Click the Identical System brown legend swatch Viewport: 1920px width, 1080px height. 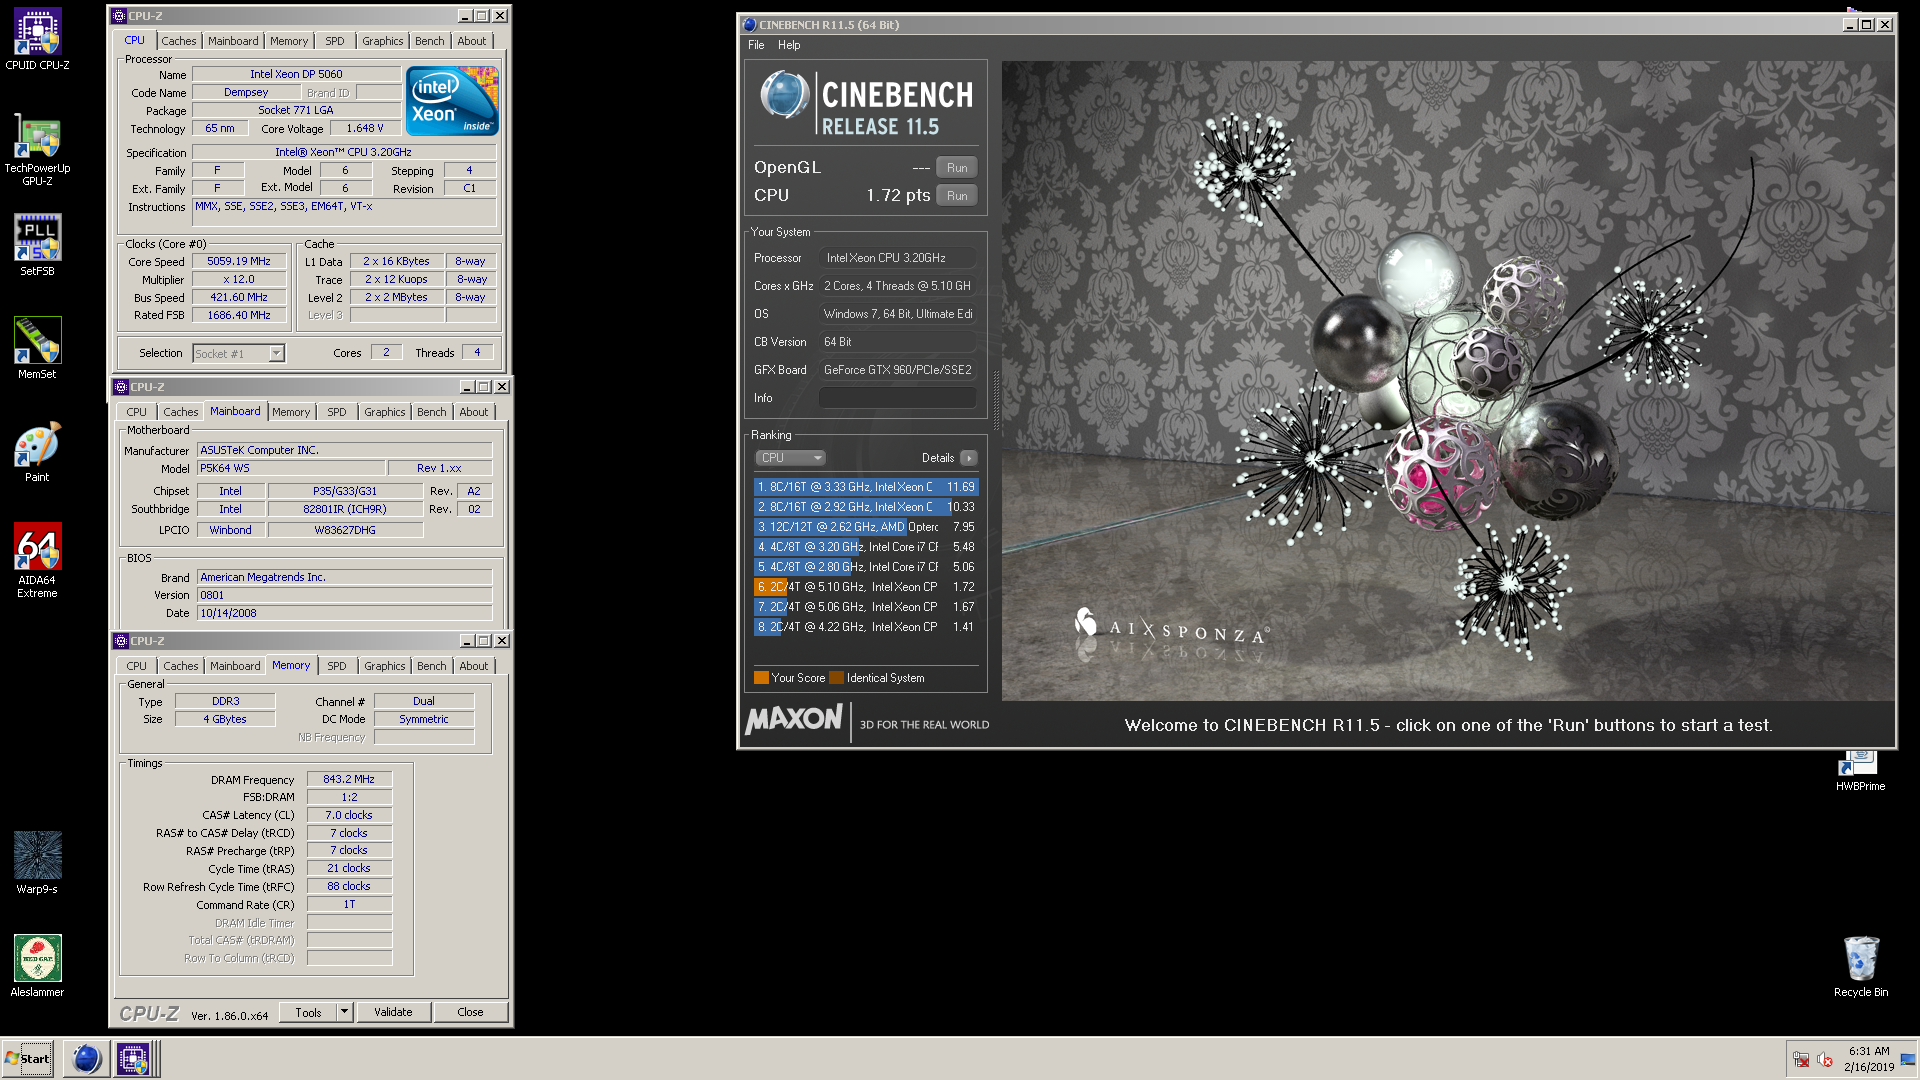836,678
